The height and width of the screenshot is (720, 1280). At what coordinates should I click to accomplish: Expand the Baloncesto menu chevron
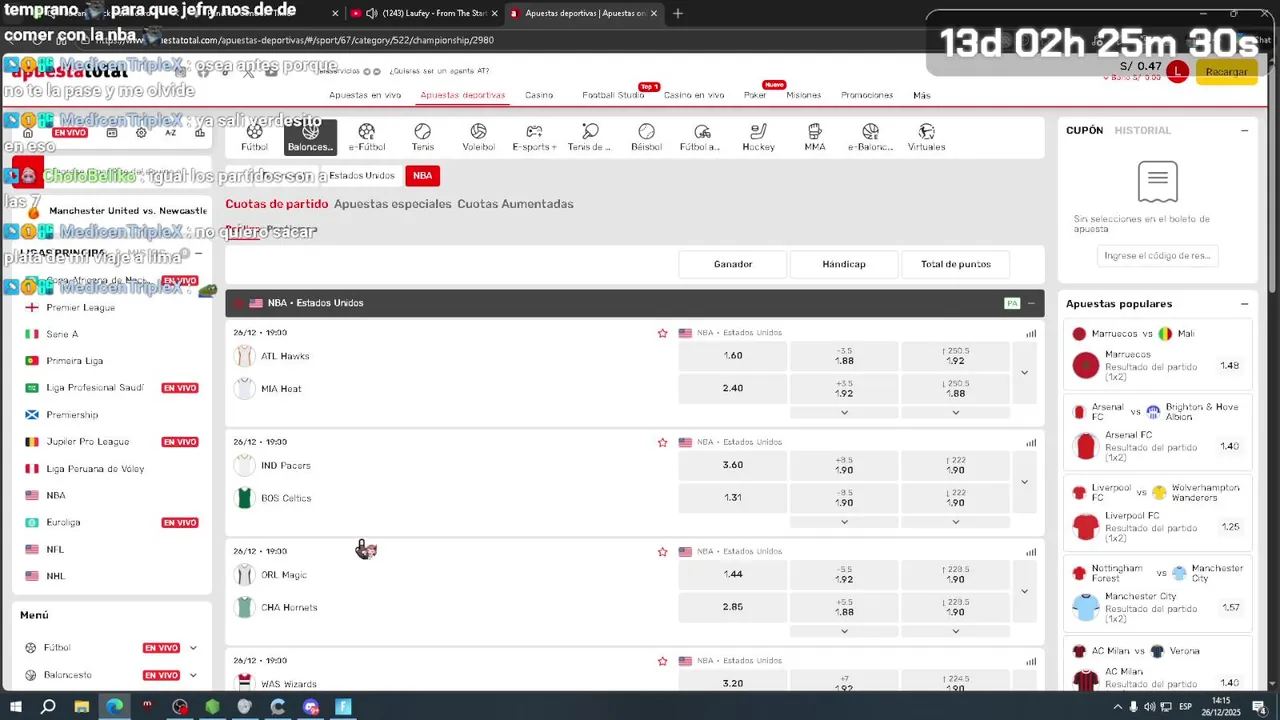[193, 675]
